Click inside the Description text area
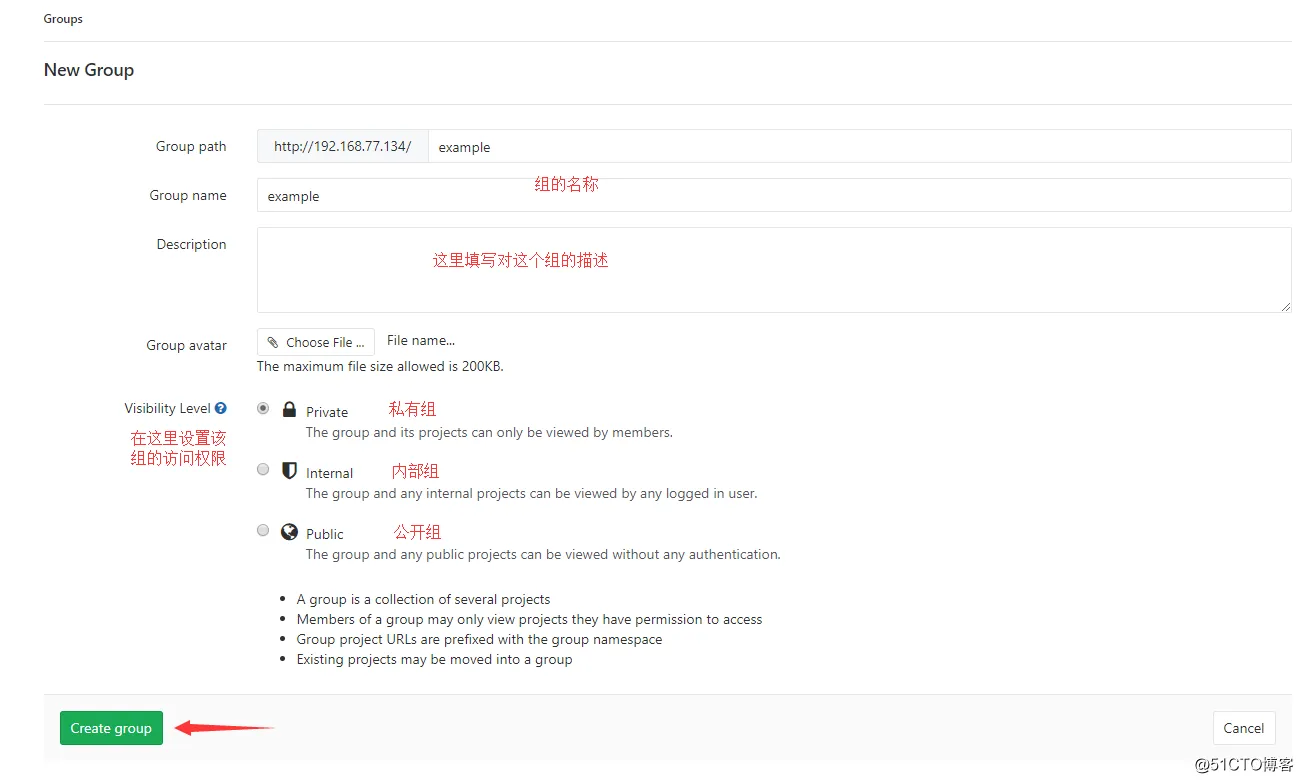Screen dimensions: 1303x783 pyautogui.click(x=774, y=270)
